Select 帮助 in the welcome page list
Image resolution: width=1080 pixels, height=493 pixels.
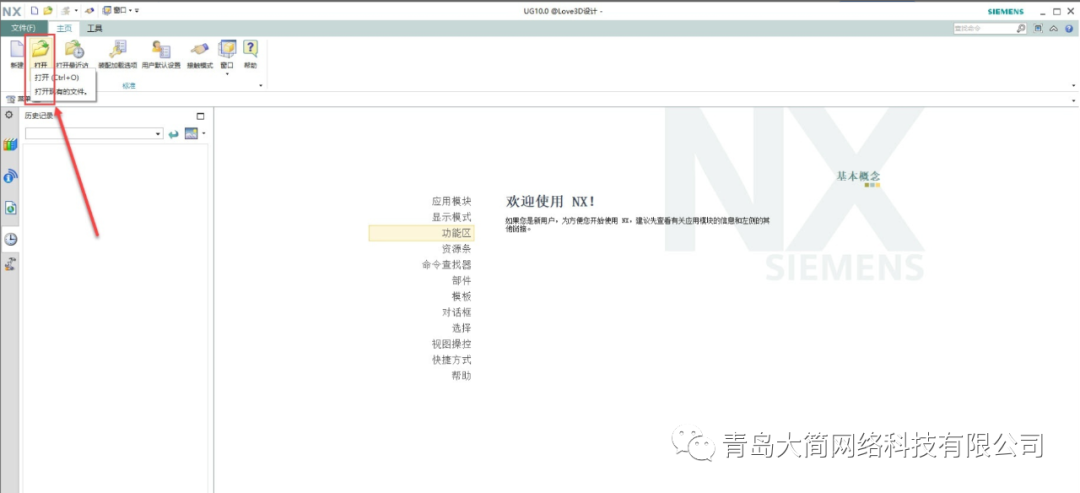pyautogui.click(x=461, y=375)
